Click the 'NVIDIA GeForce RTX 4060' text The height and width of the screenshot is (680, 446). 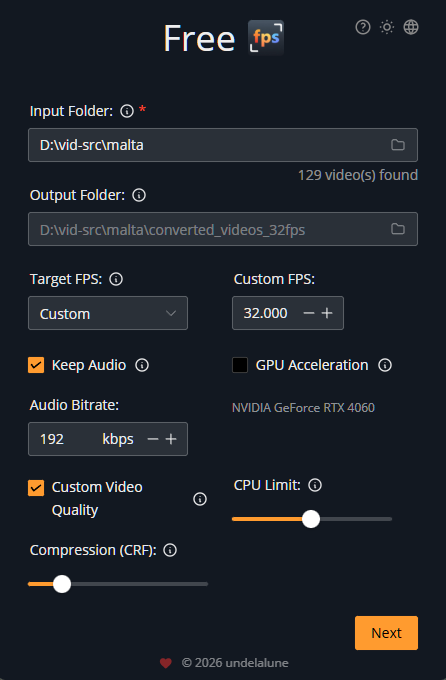pyautogui.click(x=303, y=408)
